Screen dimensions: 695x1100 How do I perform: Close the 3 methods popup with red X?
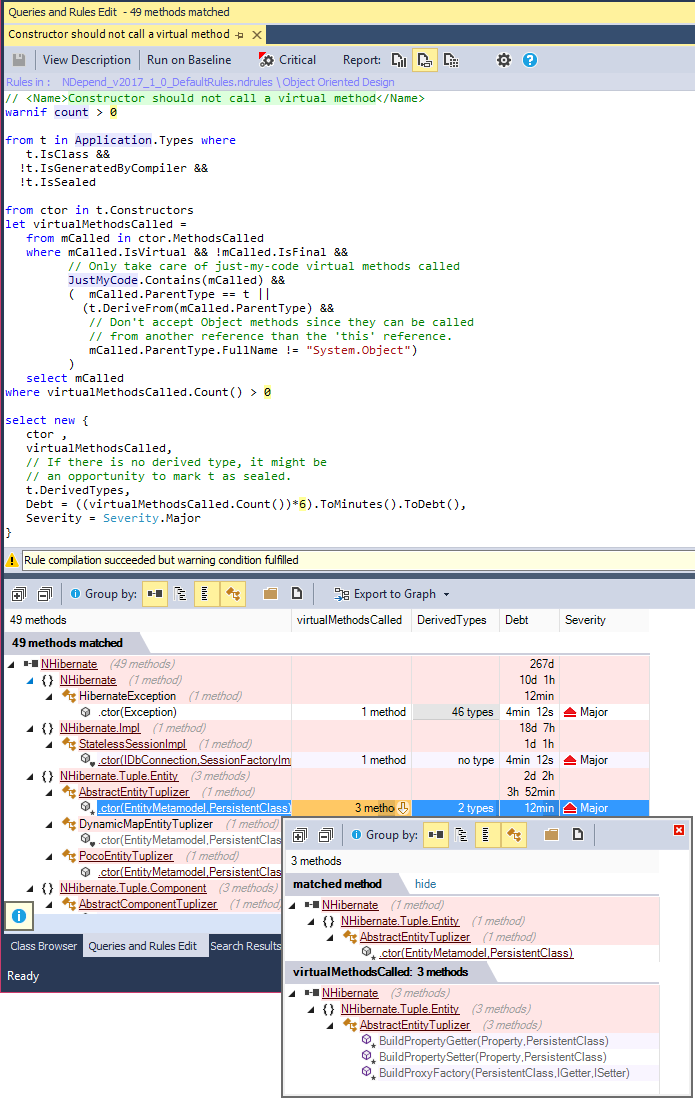point(679,830)
